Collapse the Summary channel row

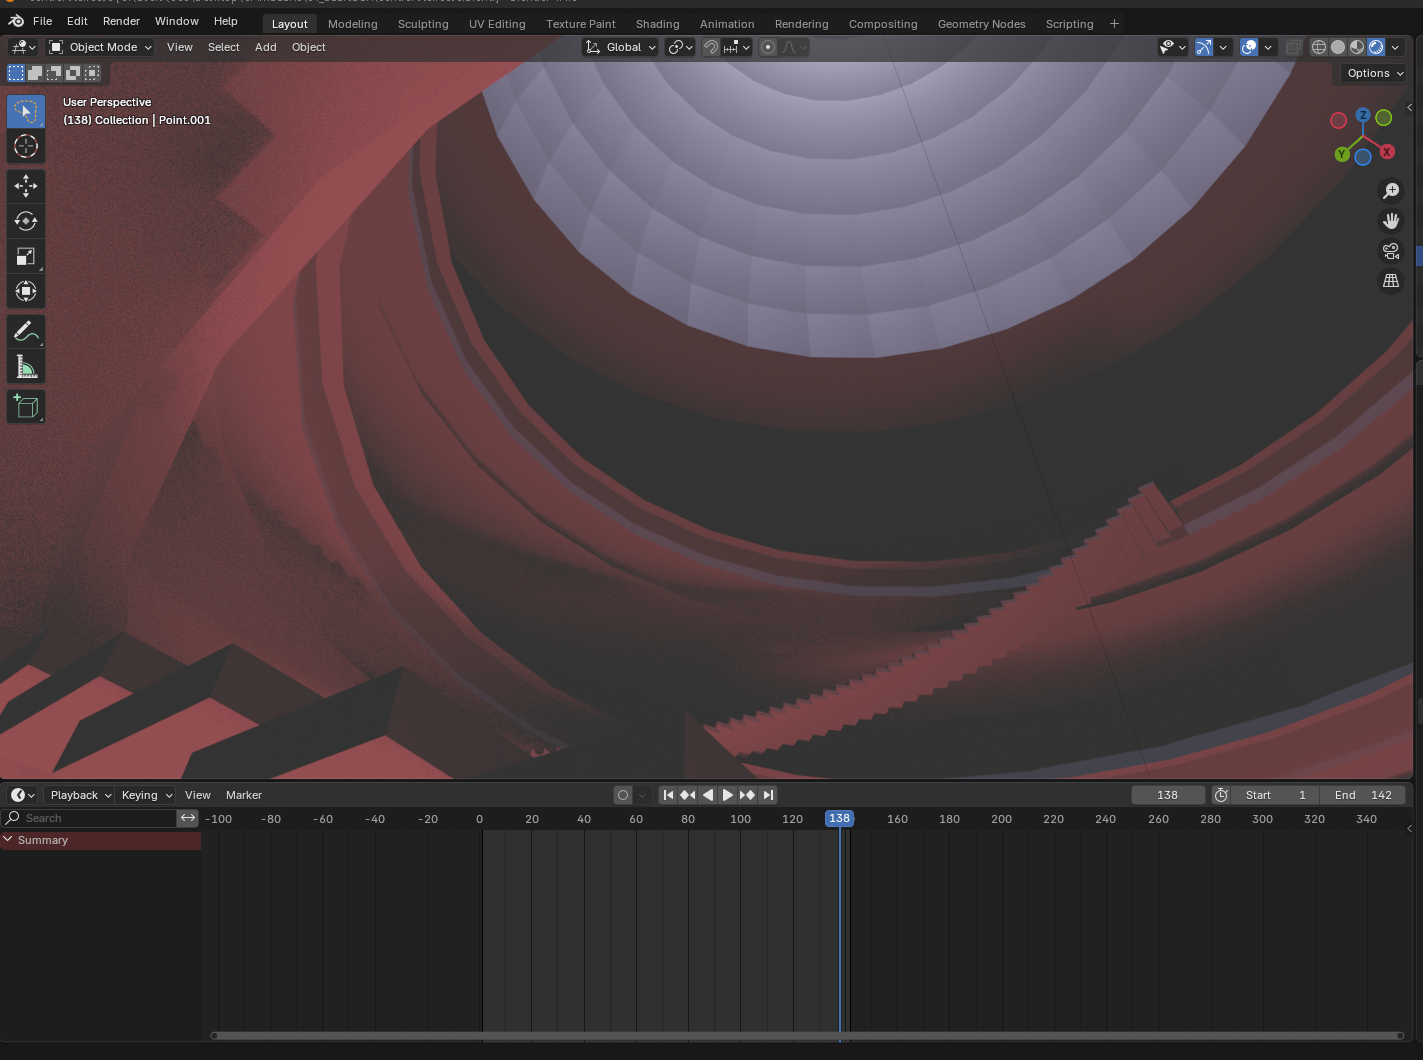click(9, 840)
